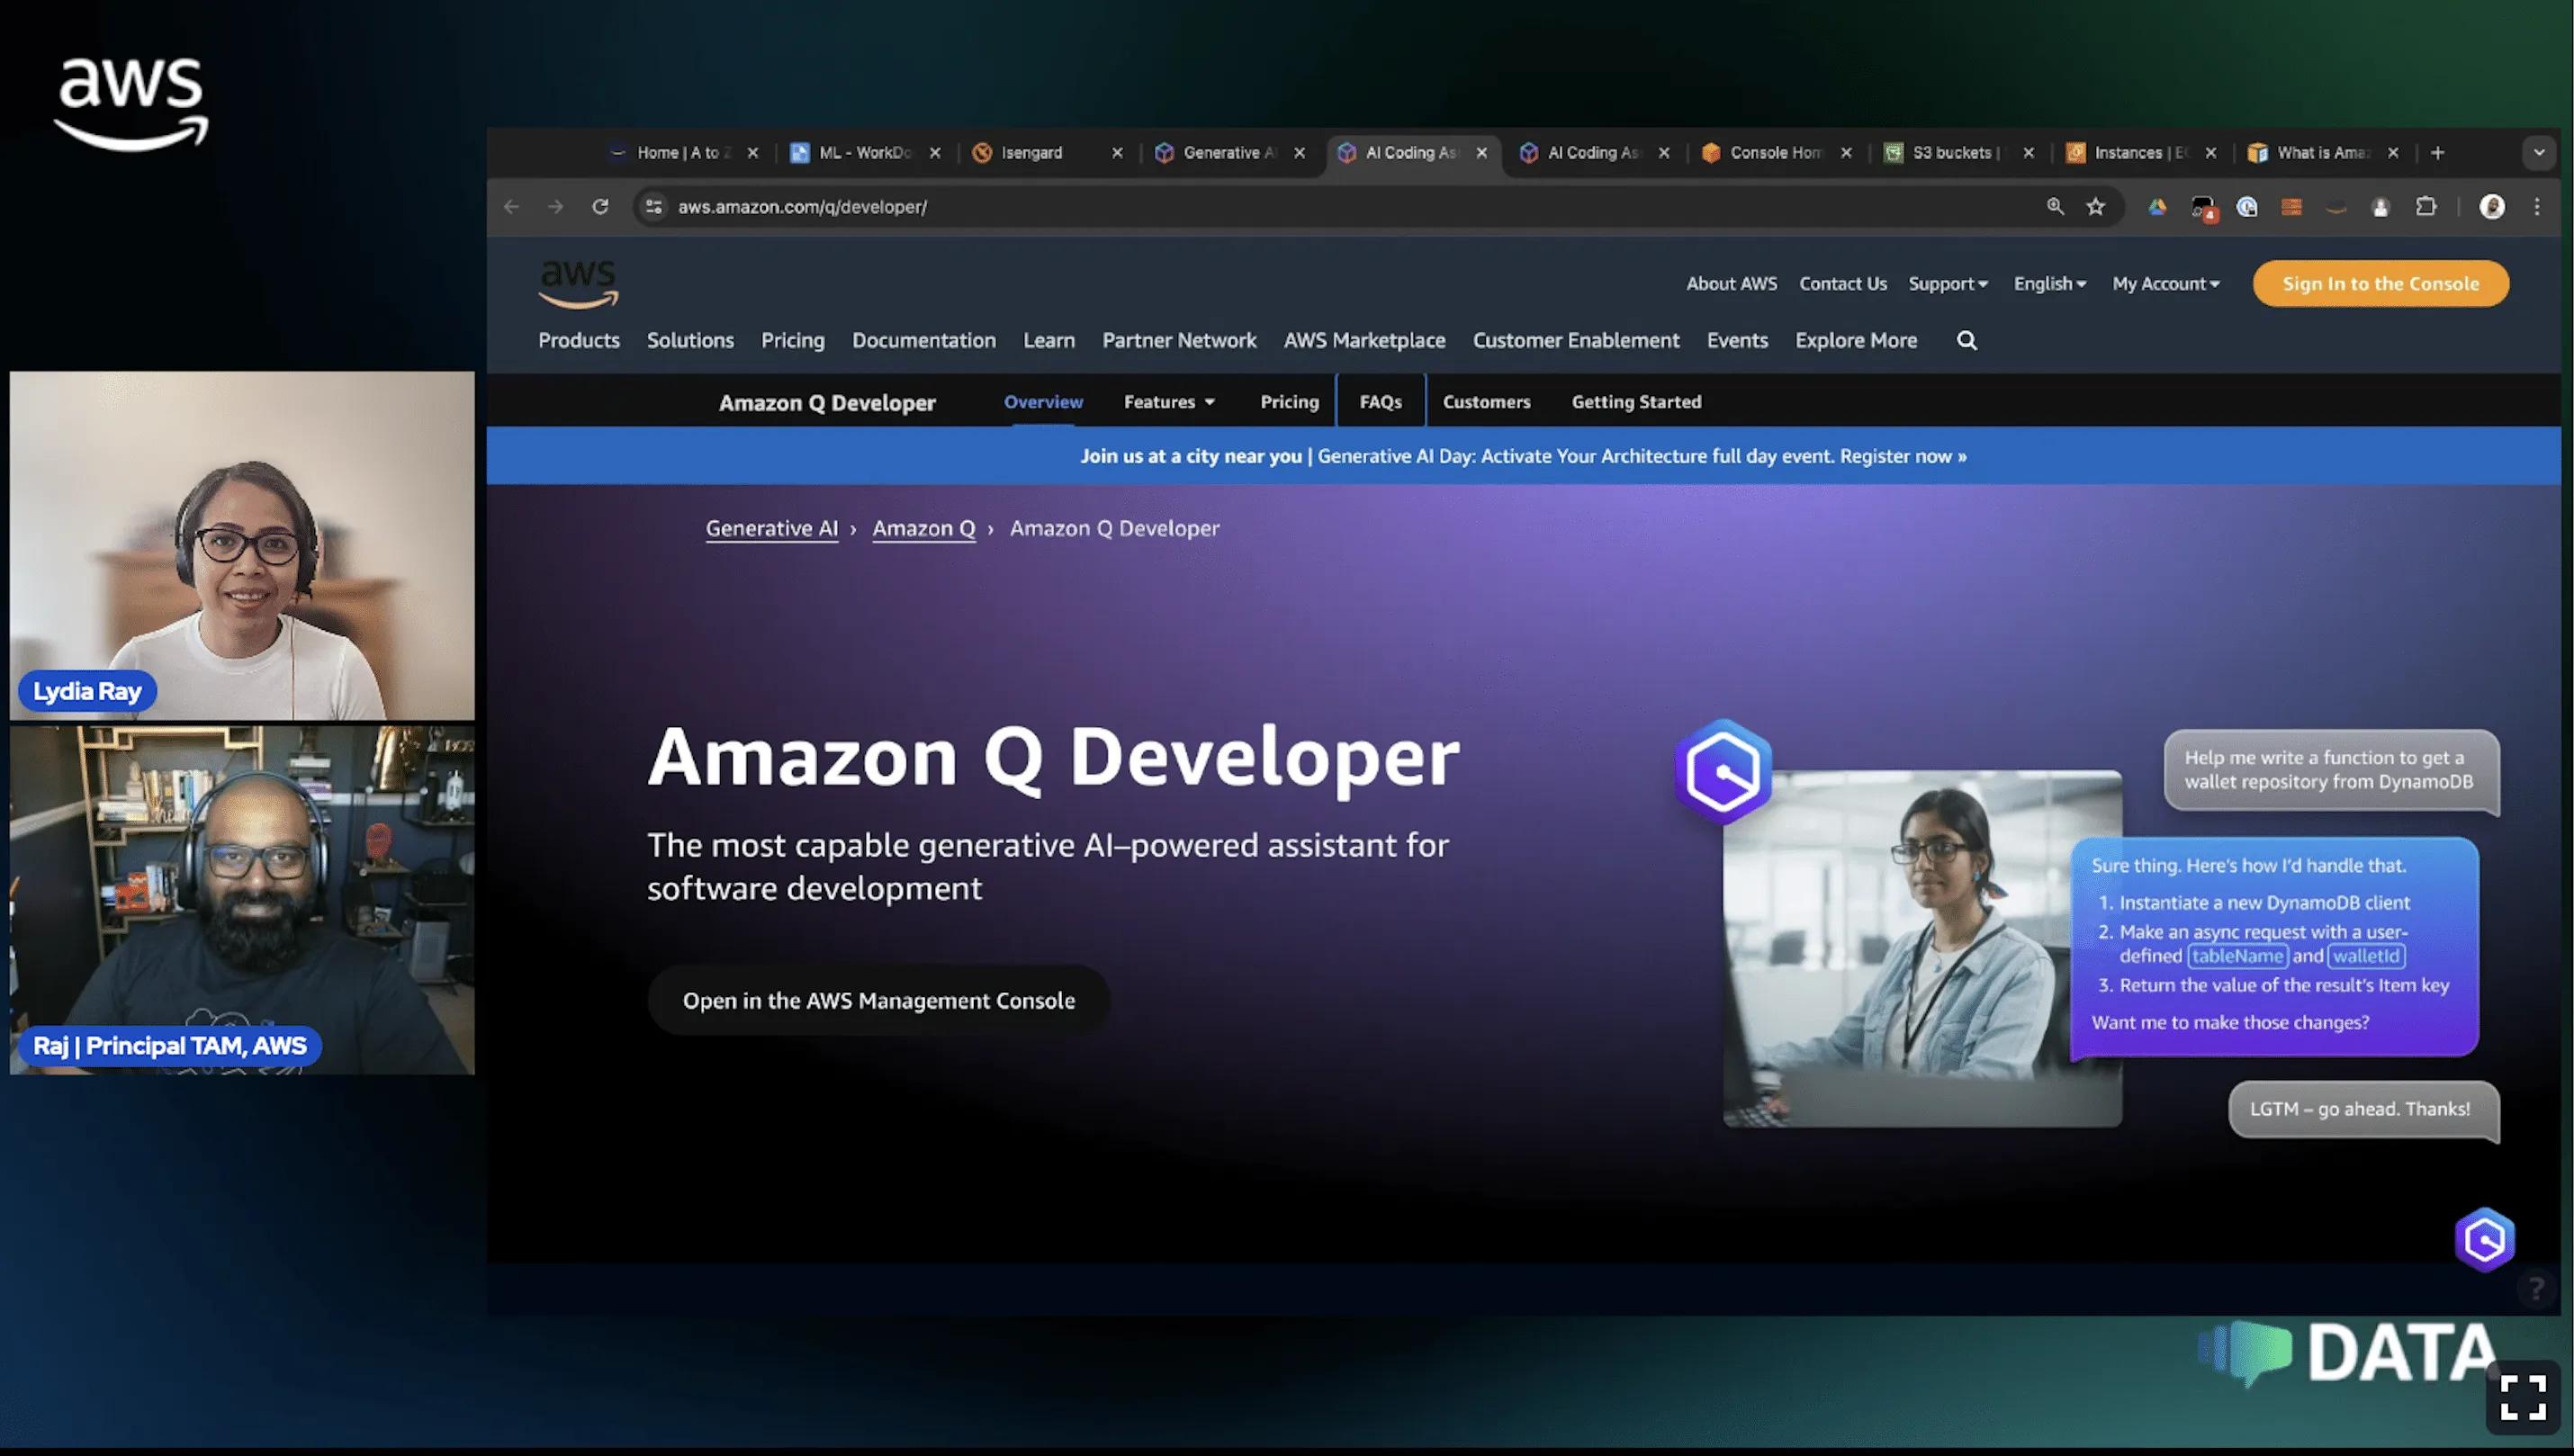Screen dimensions: 2574x1456
Task: Click the 1Password extension icon
Action: click(2247, 207)
